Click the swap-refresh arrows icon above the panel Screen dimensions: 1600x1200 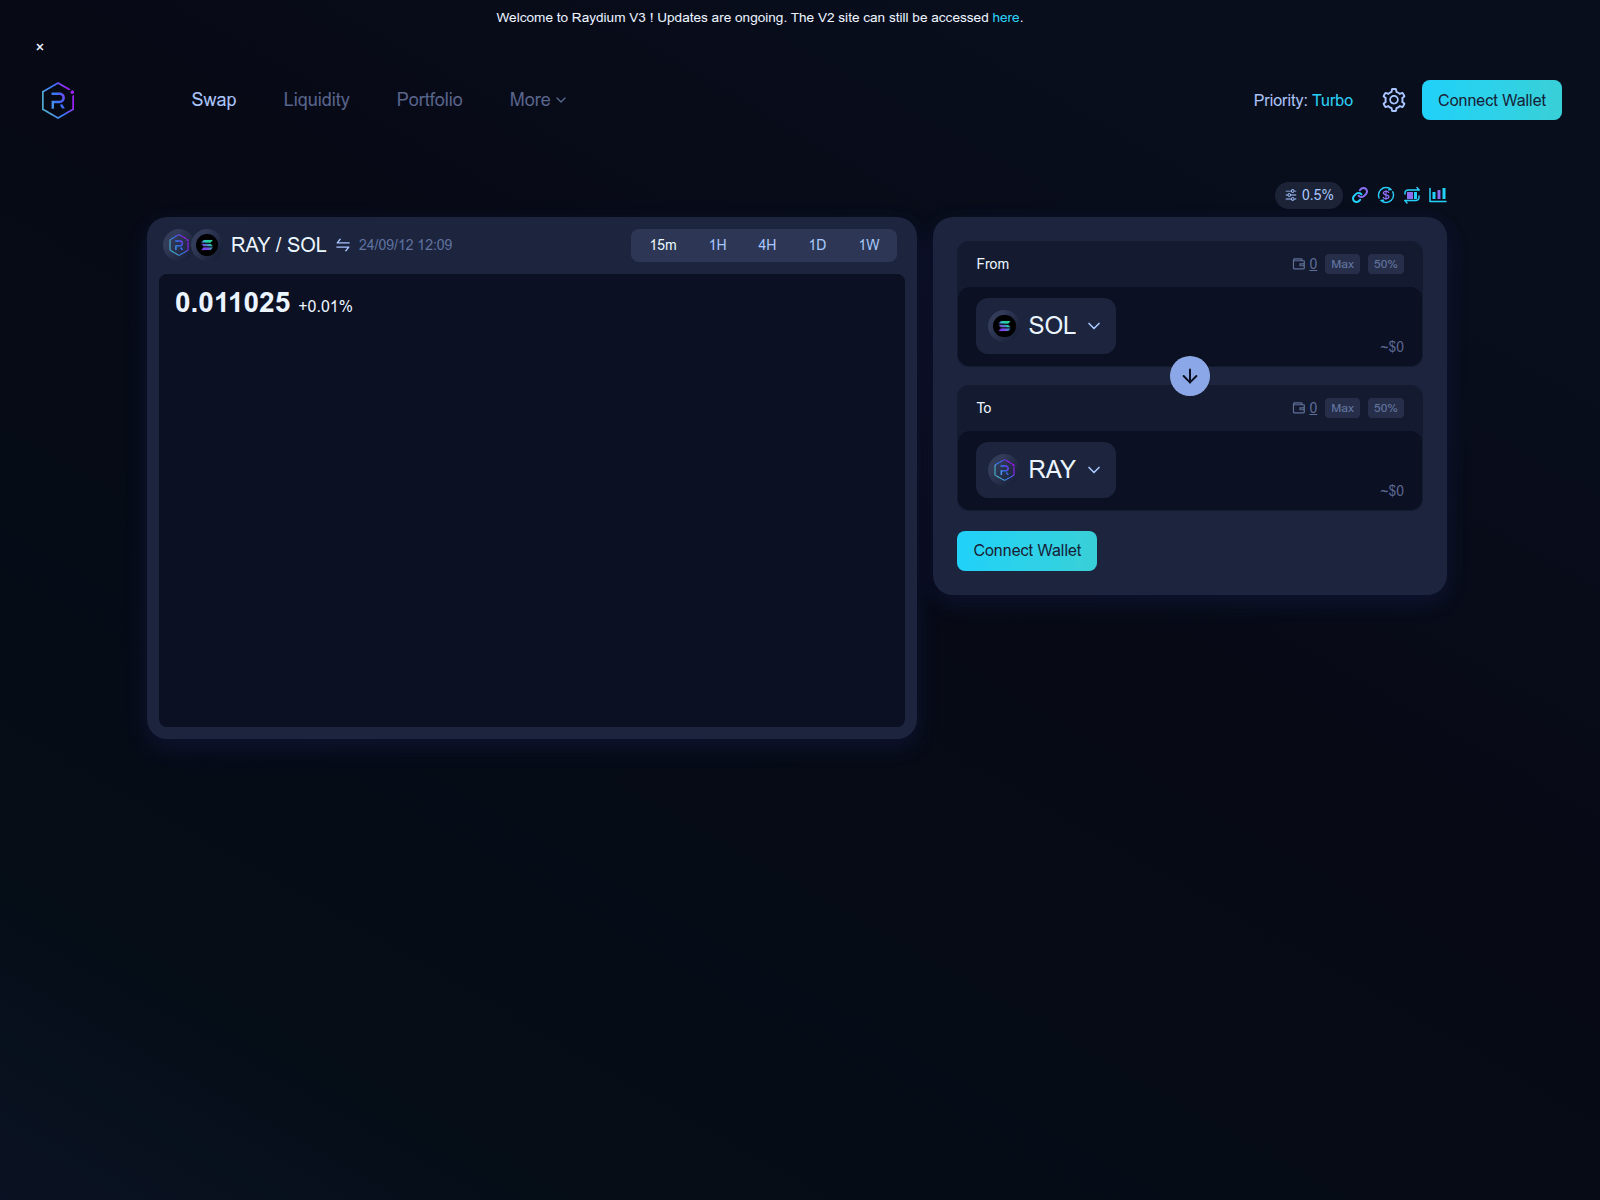tap(1412, 195)
